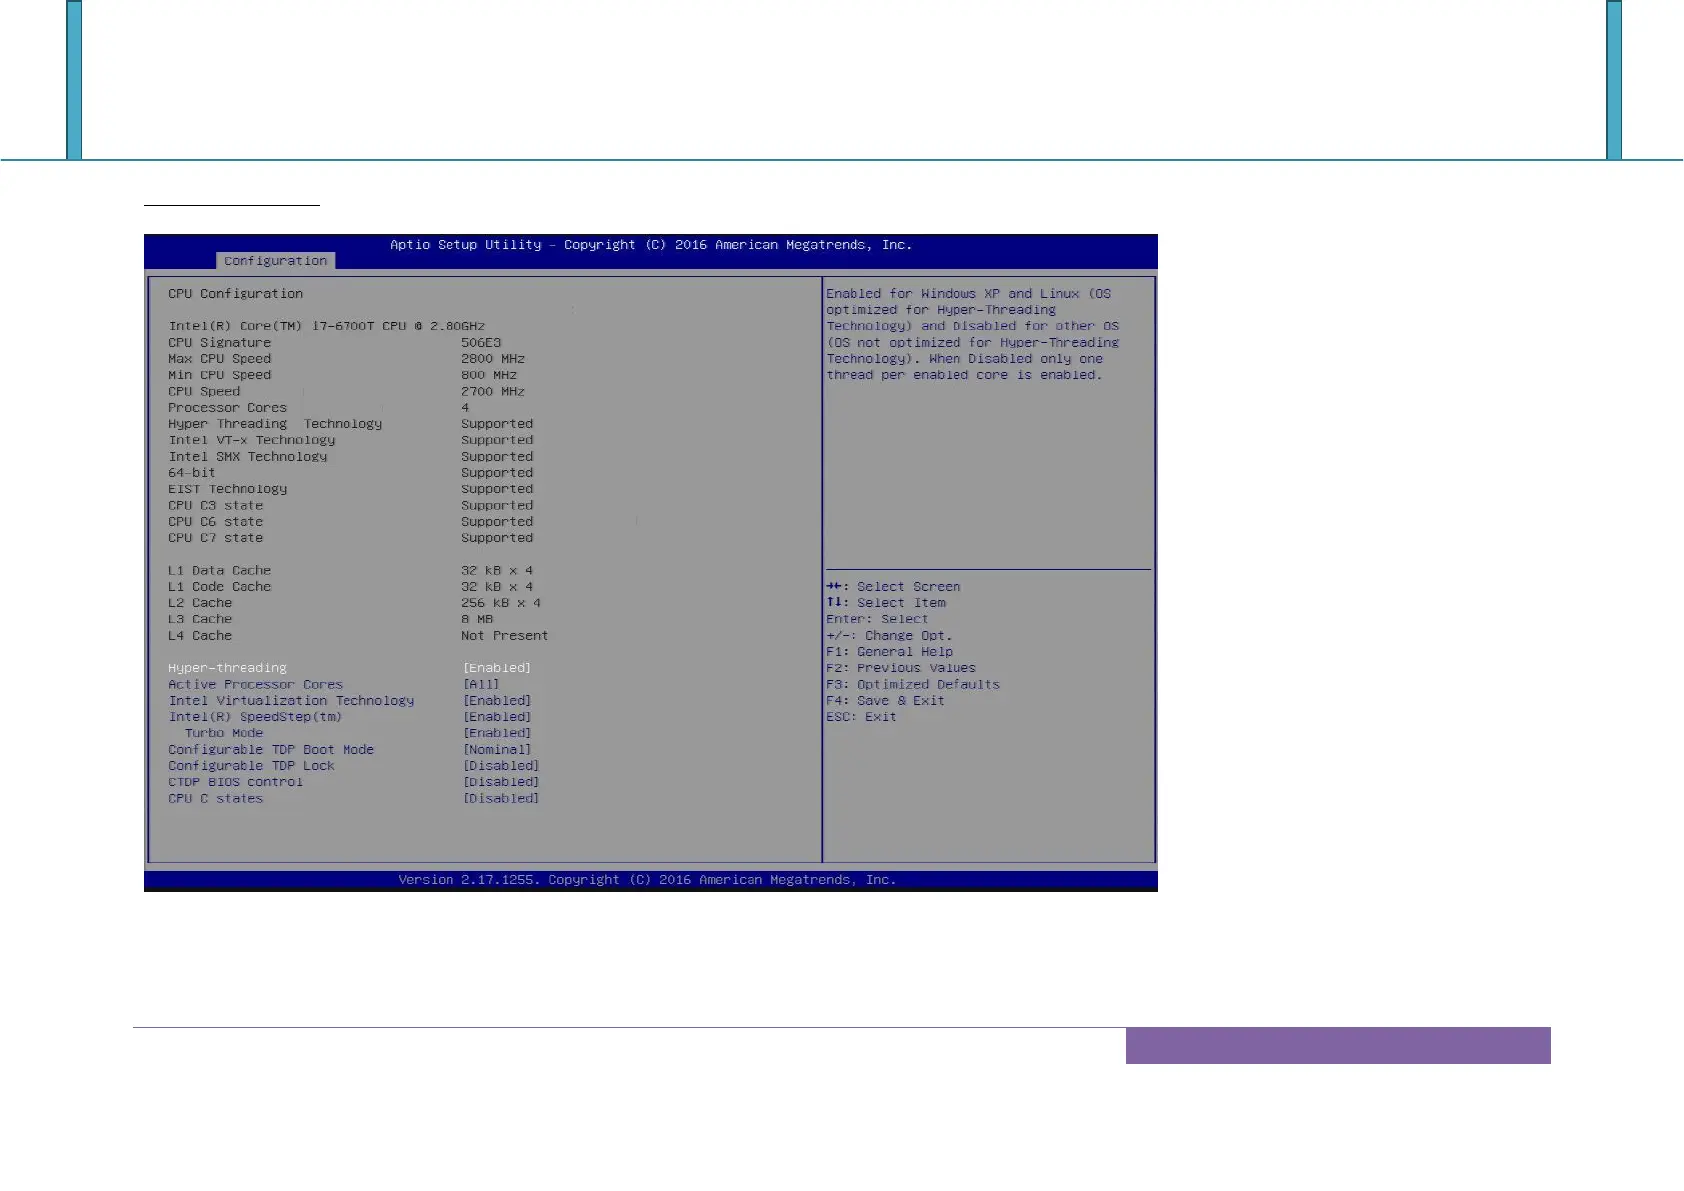1684x1191 pixels.
Task: Toggle the CTDP BIOS control Disabled value
Action: (501, 782)
